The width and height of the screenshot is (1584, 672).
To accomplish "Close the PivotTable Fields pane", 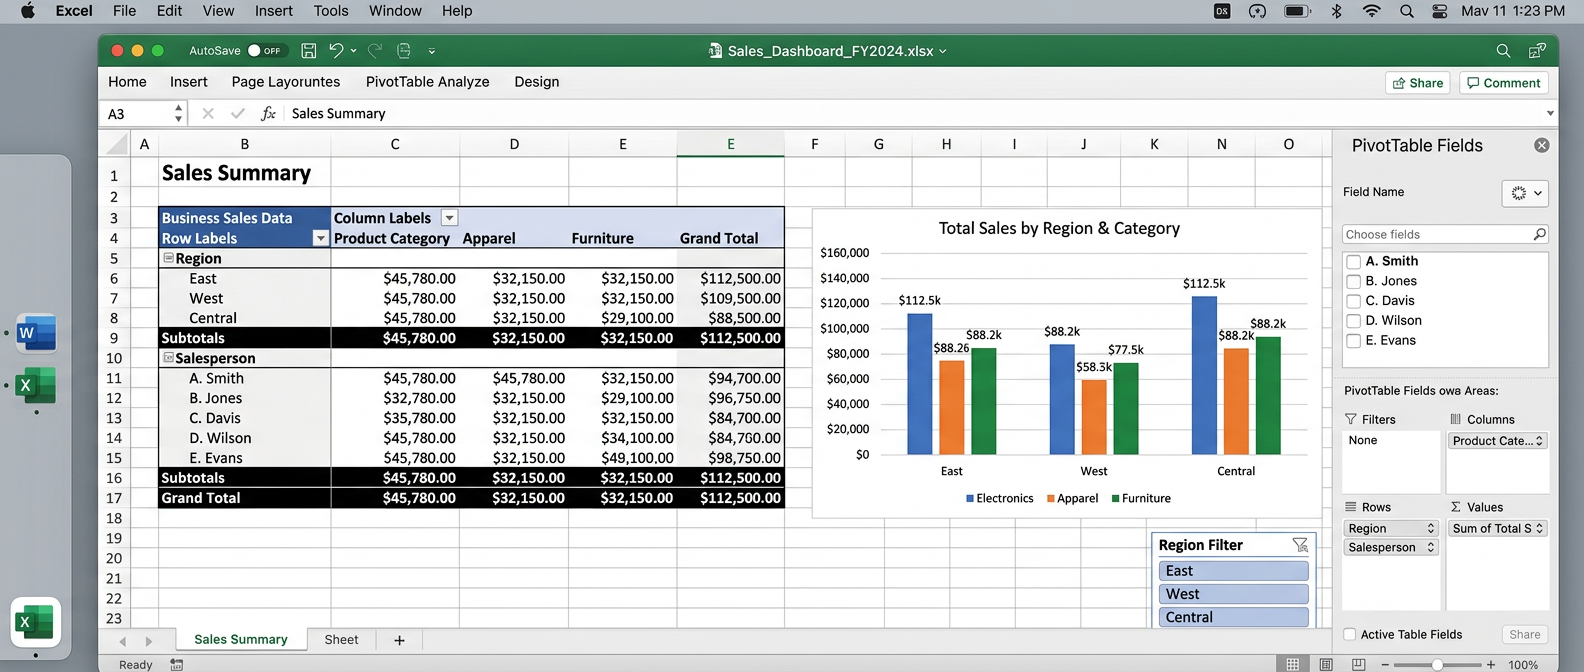I will 1542,145.
